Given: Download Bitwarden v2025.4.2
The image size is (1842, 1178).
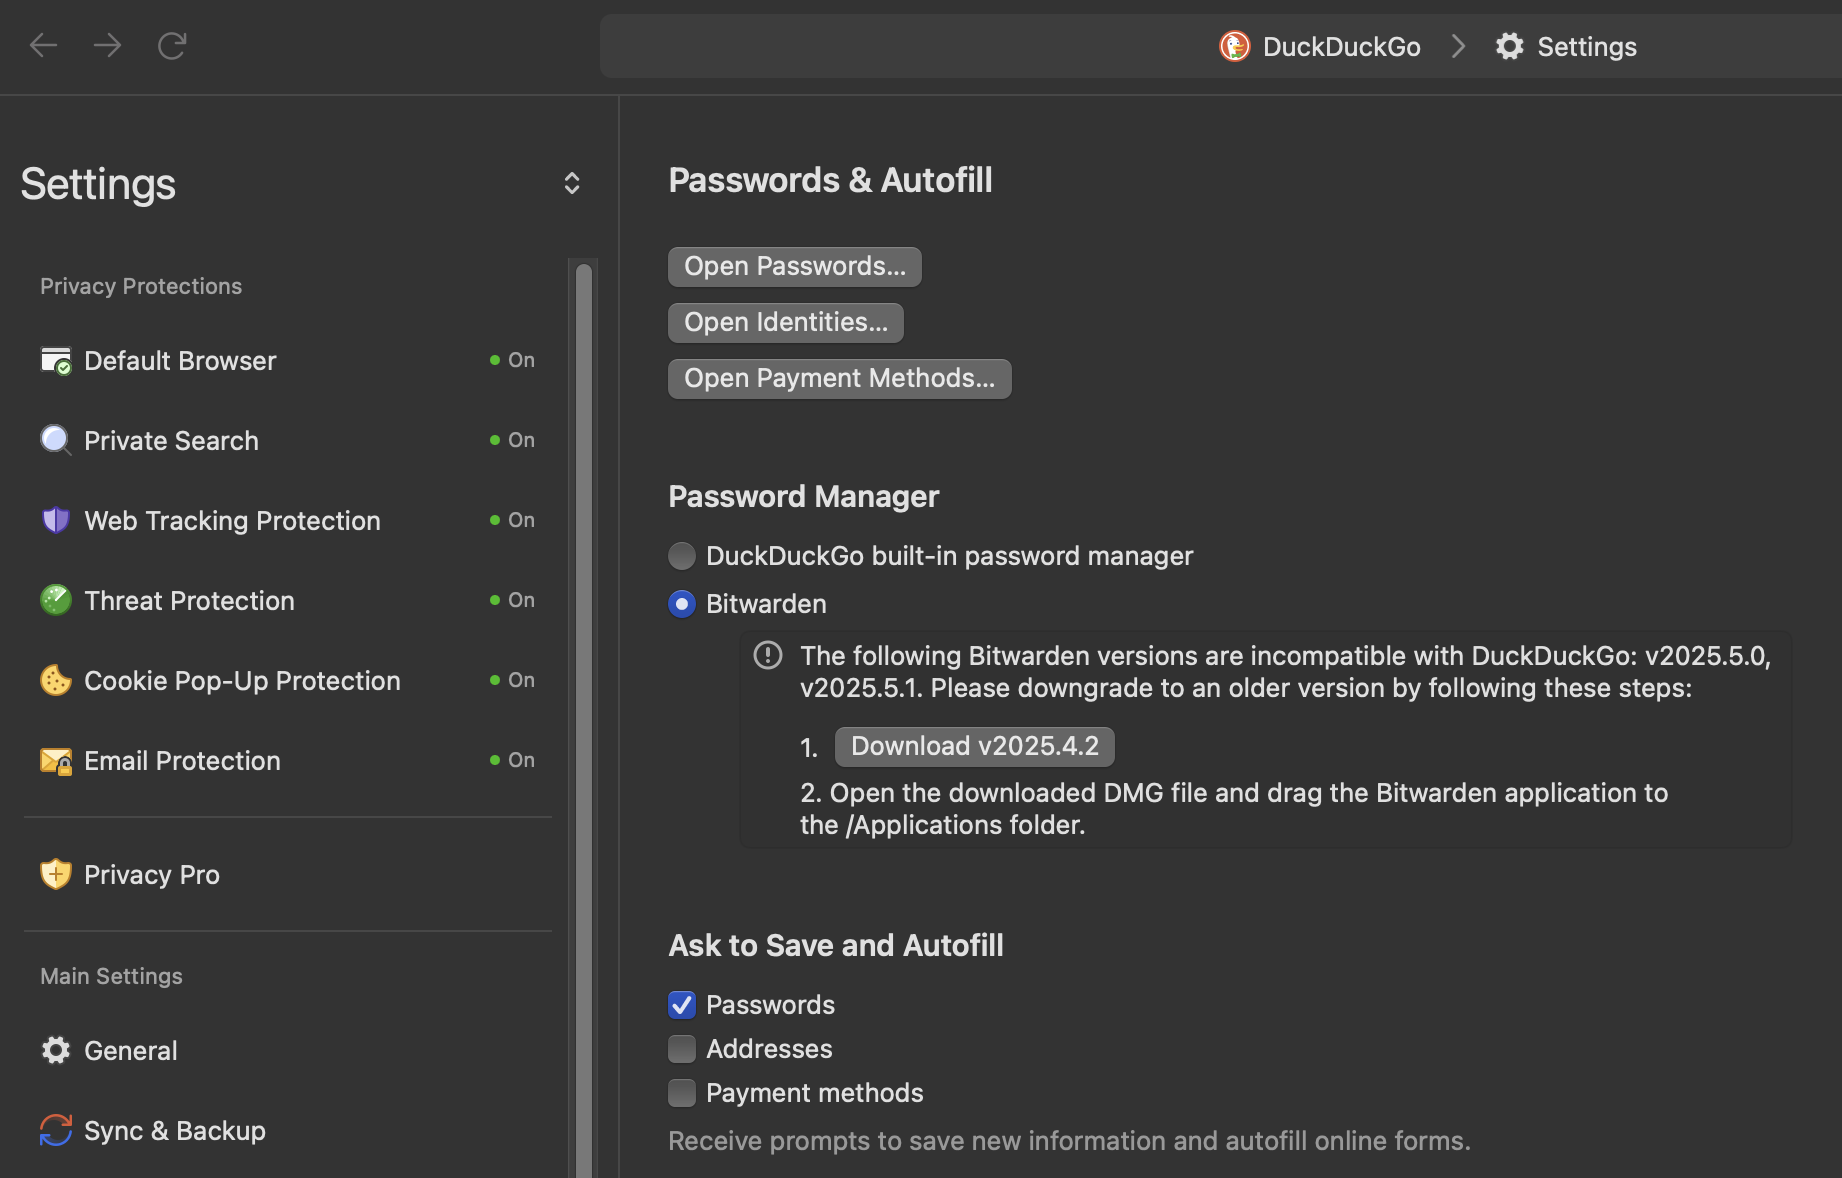Looking at the screenshot, I should [975, 747].
